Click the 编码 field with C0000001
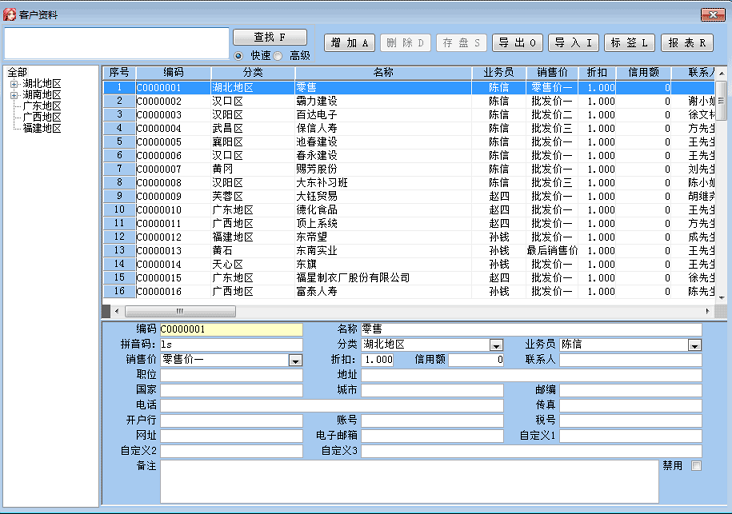Image resolution: width=732 pixels, height=514 pixels. click(x=232, y=330)
